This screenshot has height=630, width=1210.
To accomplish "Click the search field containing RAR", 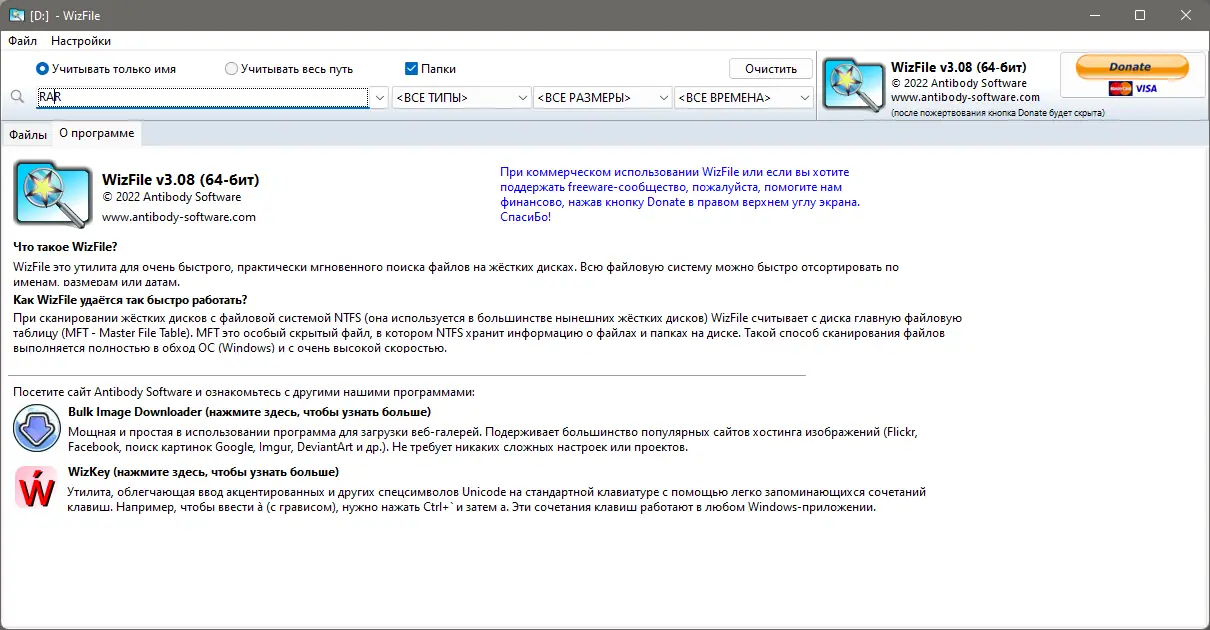I will click(x=202, y=98).
